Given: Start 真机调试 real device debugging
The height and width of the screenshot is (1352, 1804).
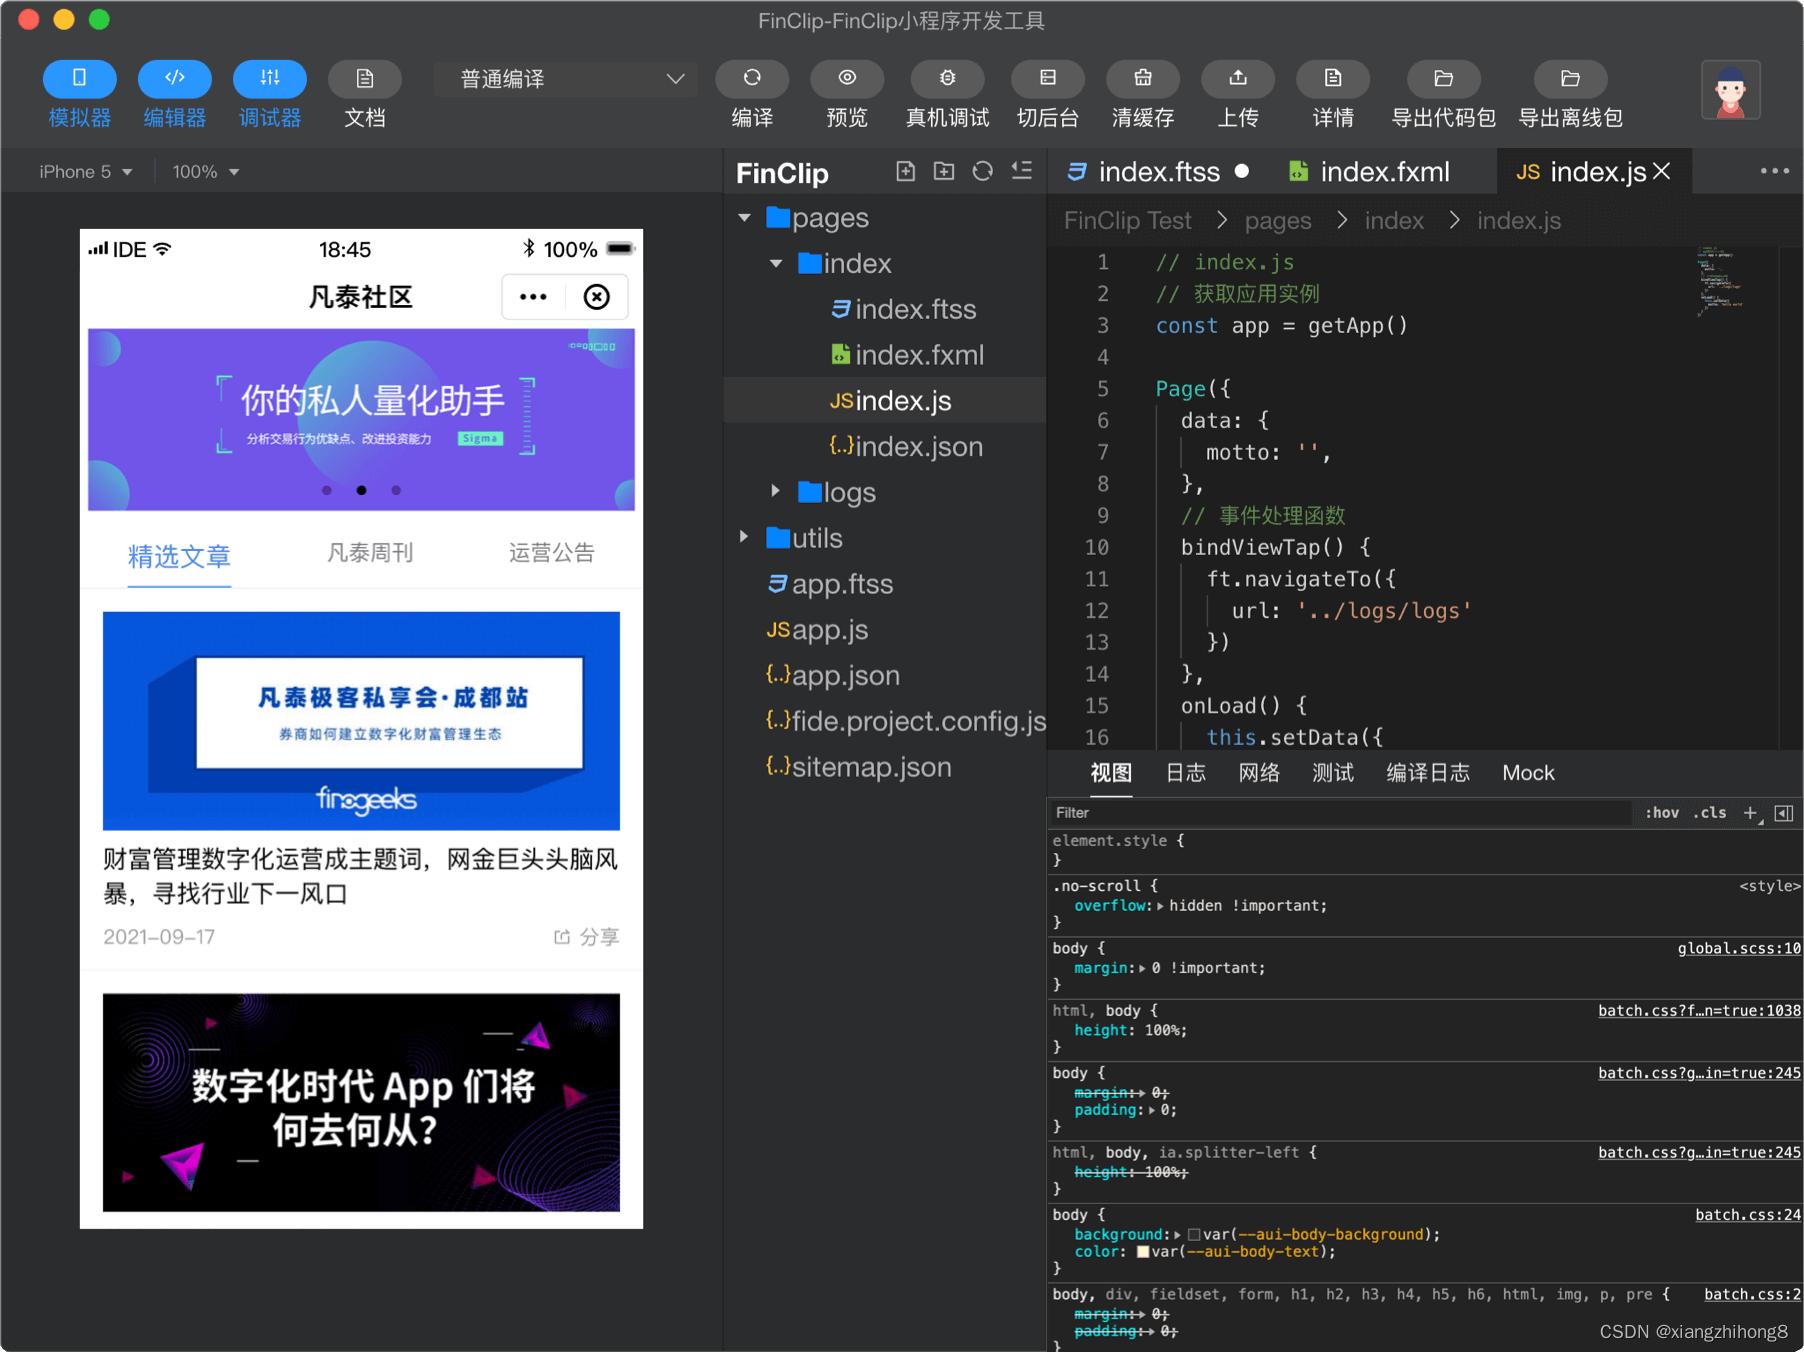Looking at the screenshot, I should [x=947, y=78].
